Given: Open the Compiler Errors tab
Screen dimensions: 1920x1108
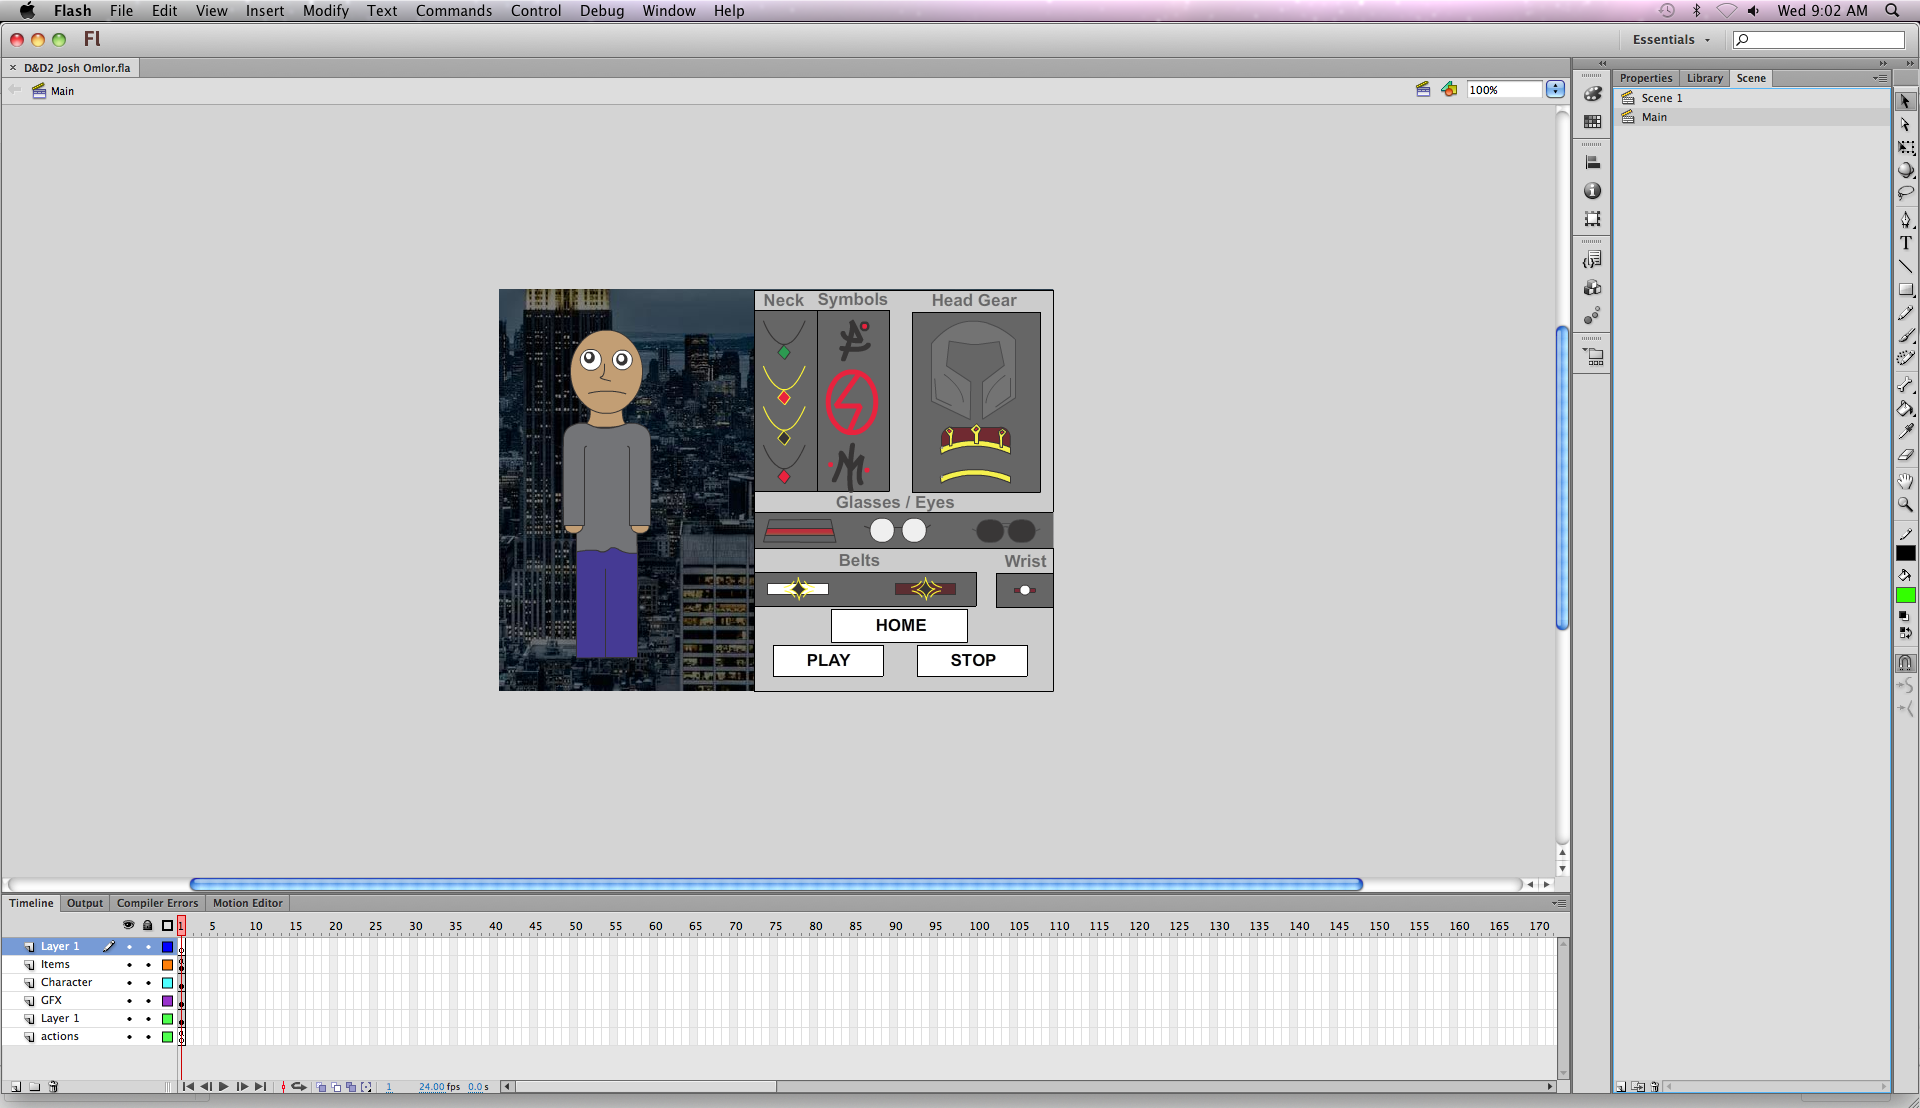Looking at the screenshot, I should [x=157, y=903].
